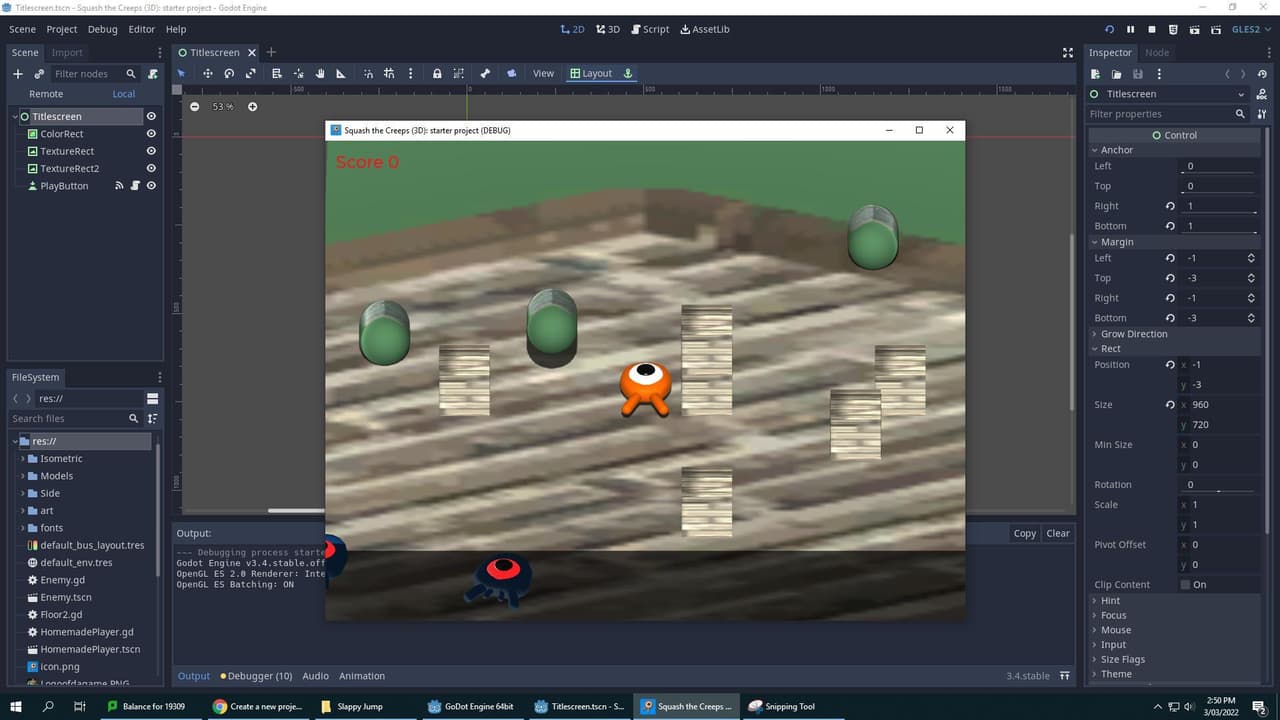Toggle Grid Snap in the canvas toolbar
1280x720 pixels.
[389, 73]
